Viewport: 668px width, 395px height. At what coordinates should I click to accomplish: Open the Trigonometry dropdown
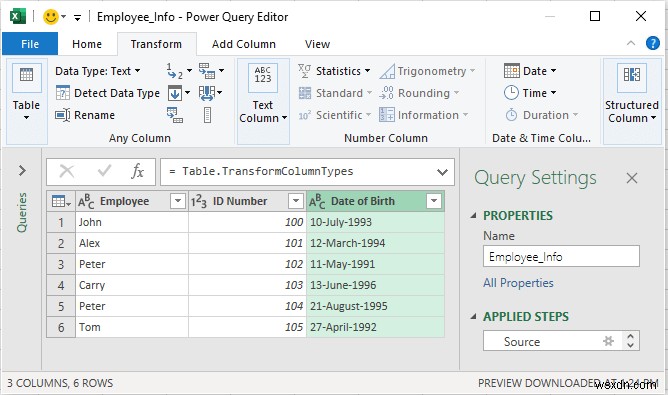pos(427,71)
